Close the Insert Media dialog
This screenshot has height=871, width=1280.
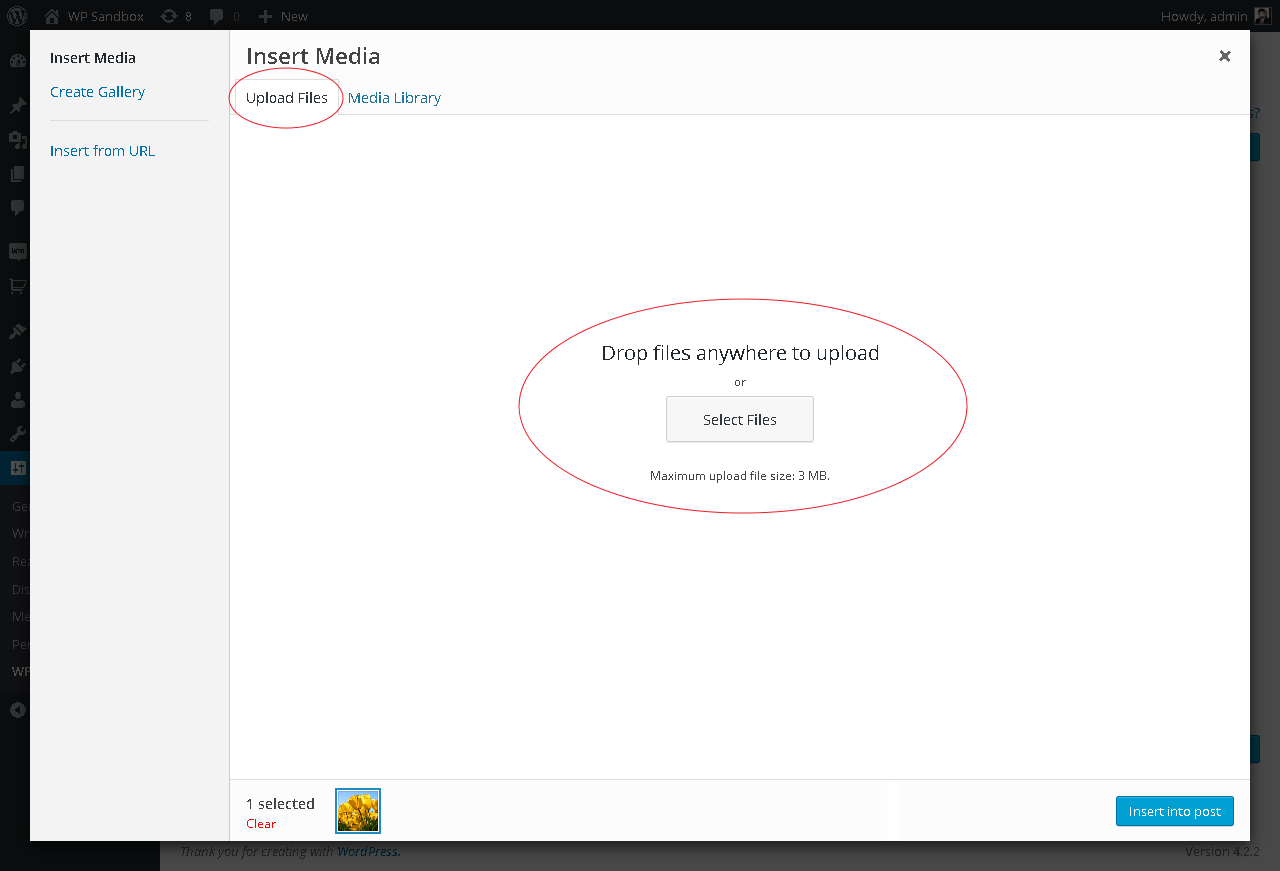point(1224,56)
